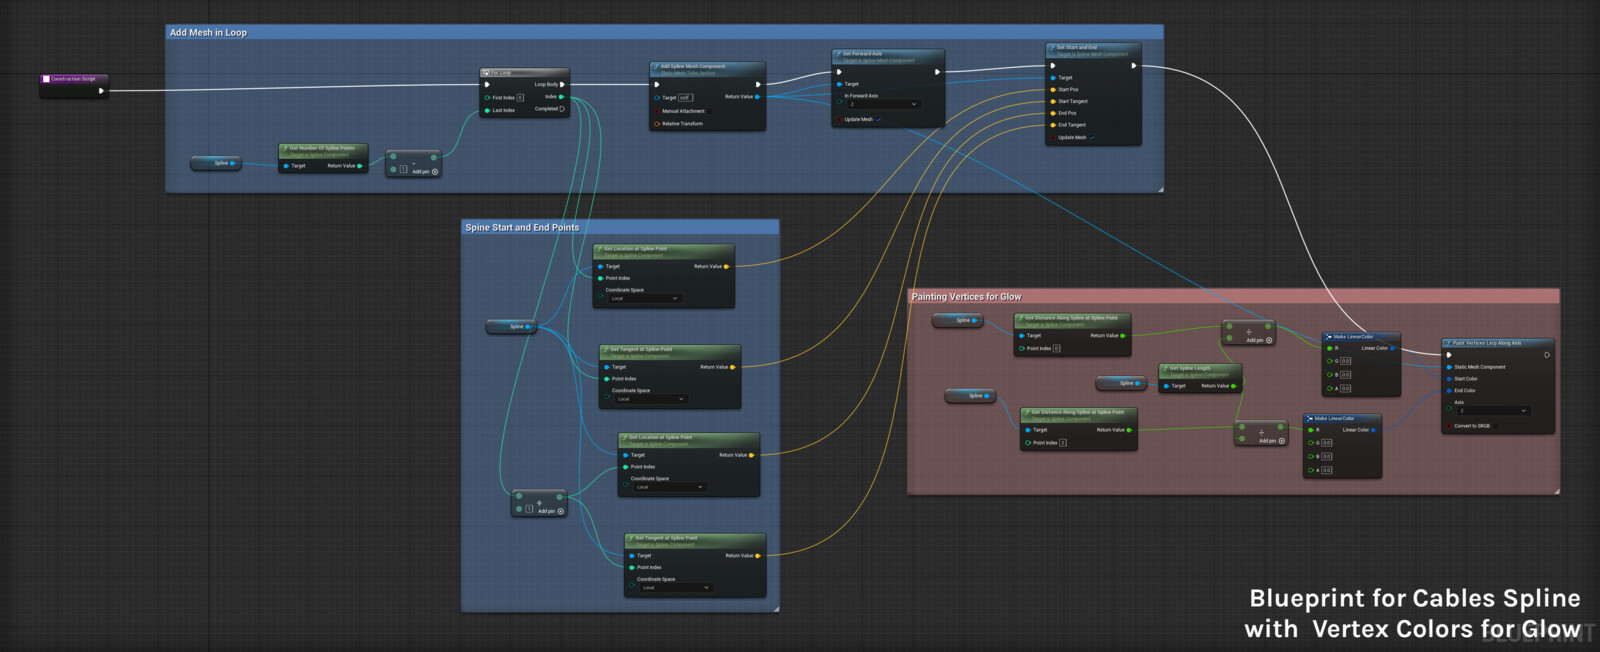The width and height of the screenshot is (1600, 652).
Task: Click Add pin on lower divide node
Action: pos(1272,441)
